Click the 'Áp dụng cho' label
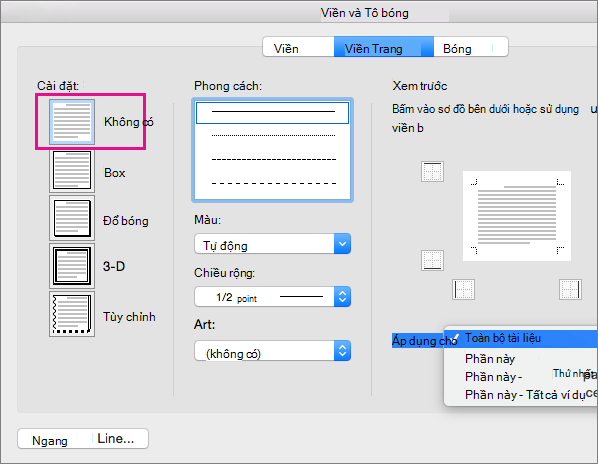598x464 pixels. coord(424,340)
